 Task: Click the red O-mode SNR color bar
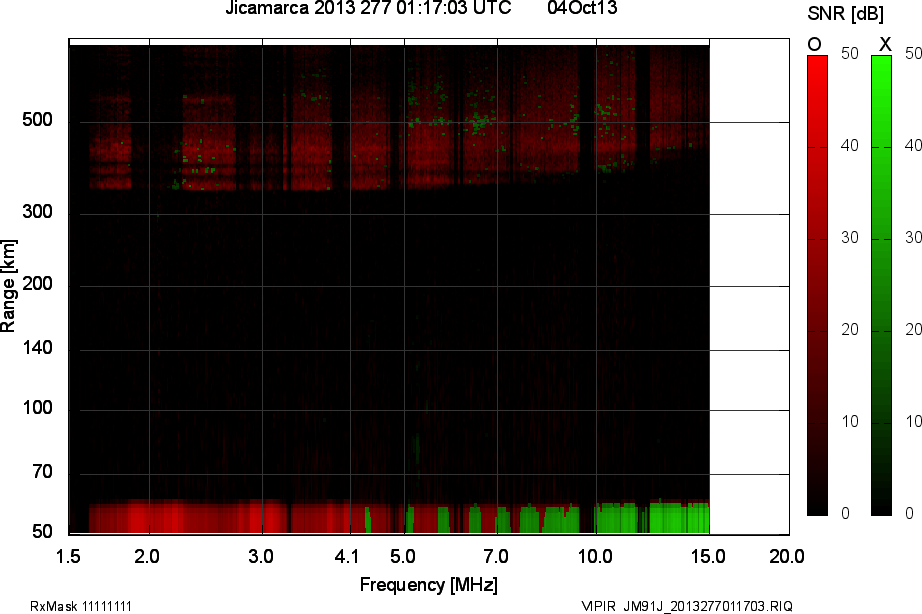point(817,285)
